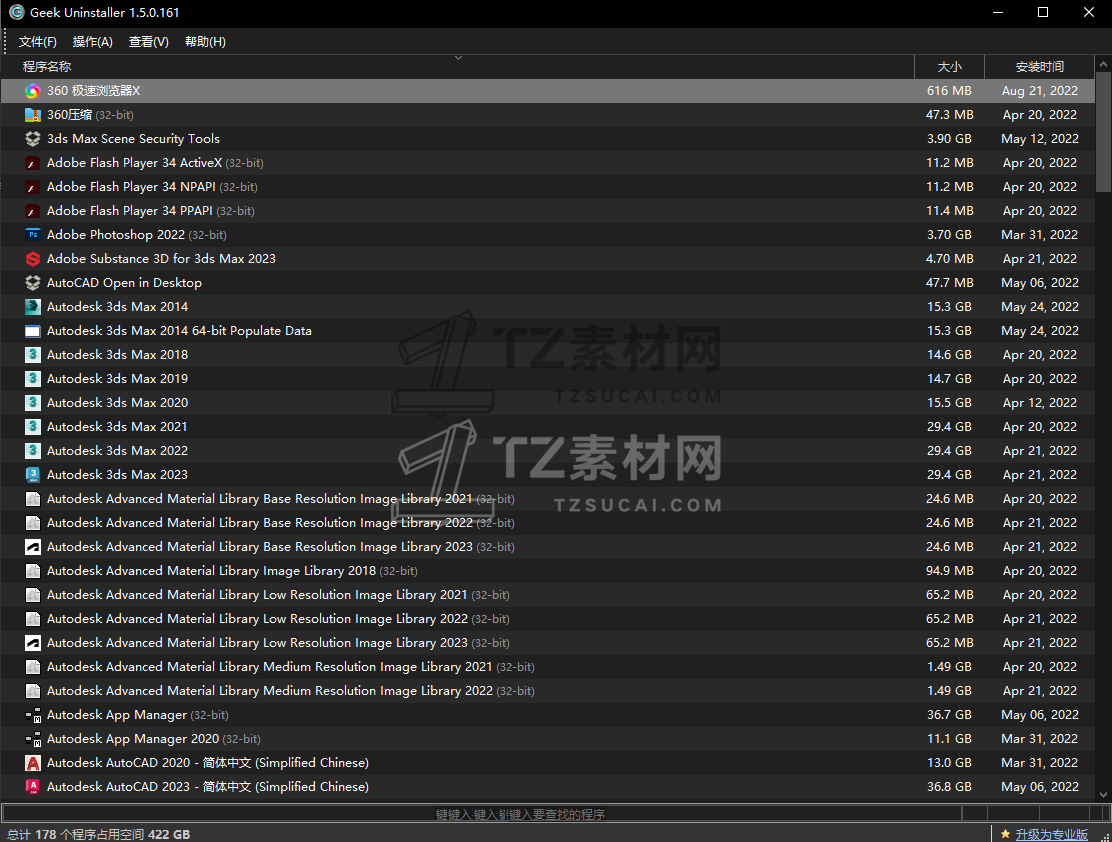This screenshot has height=842, width=1112.
Task: Select the Autodesk 3ds Max 2014 icon
Action: [33, 307]
